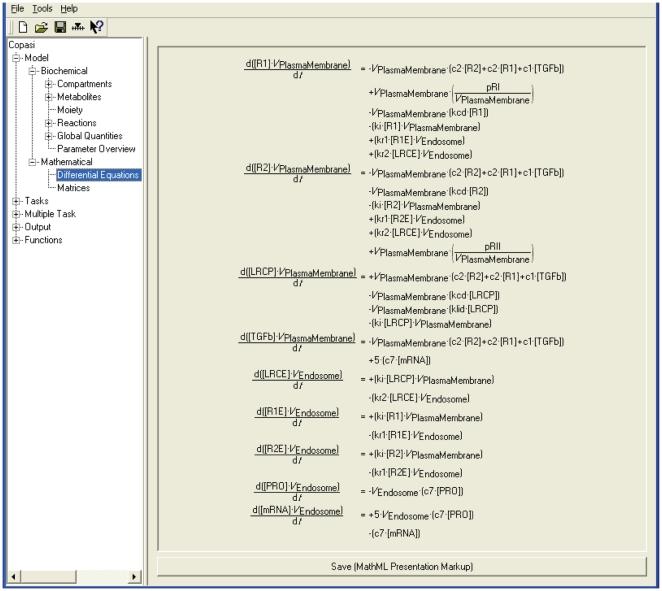Open the File menu
The height and width of the screenshot is (591, 662).
pos(16,8)
